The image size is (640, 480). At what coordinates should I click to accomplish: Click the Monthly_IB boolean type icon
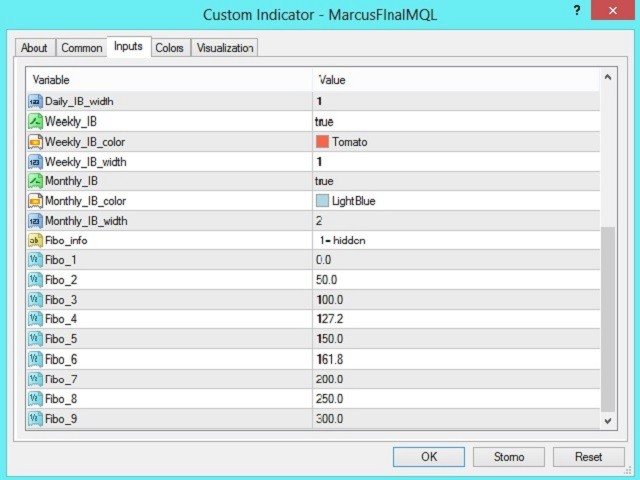tap(35, 181)
